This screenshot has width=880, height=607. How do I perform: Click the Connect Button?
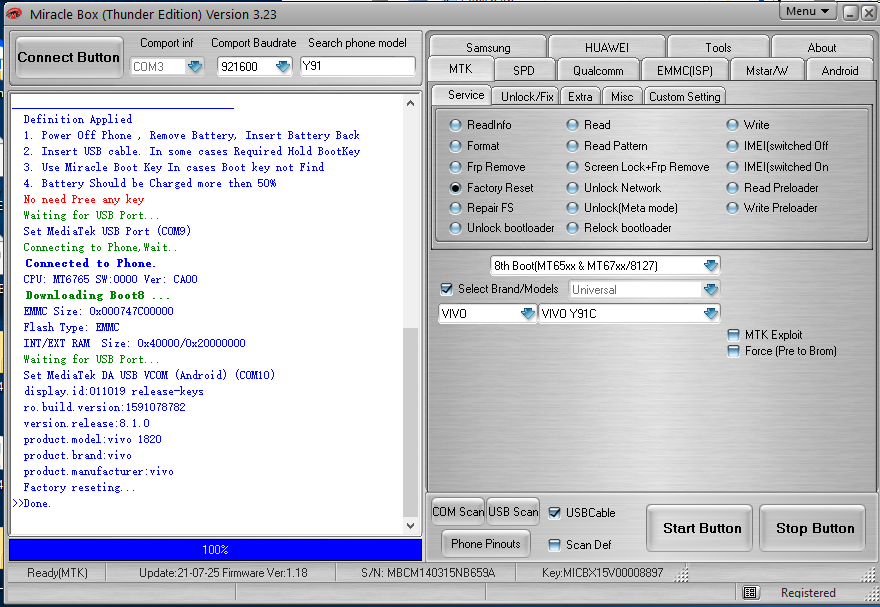(68, 57)
